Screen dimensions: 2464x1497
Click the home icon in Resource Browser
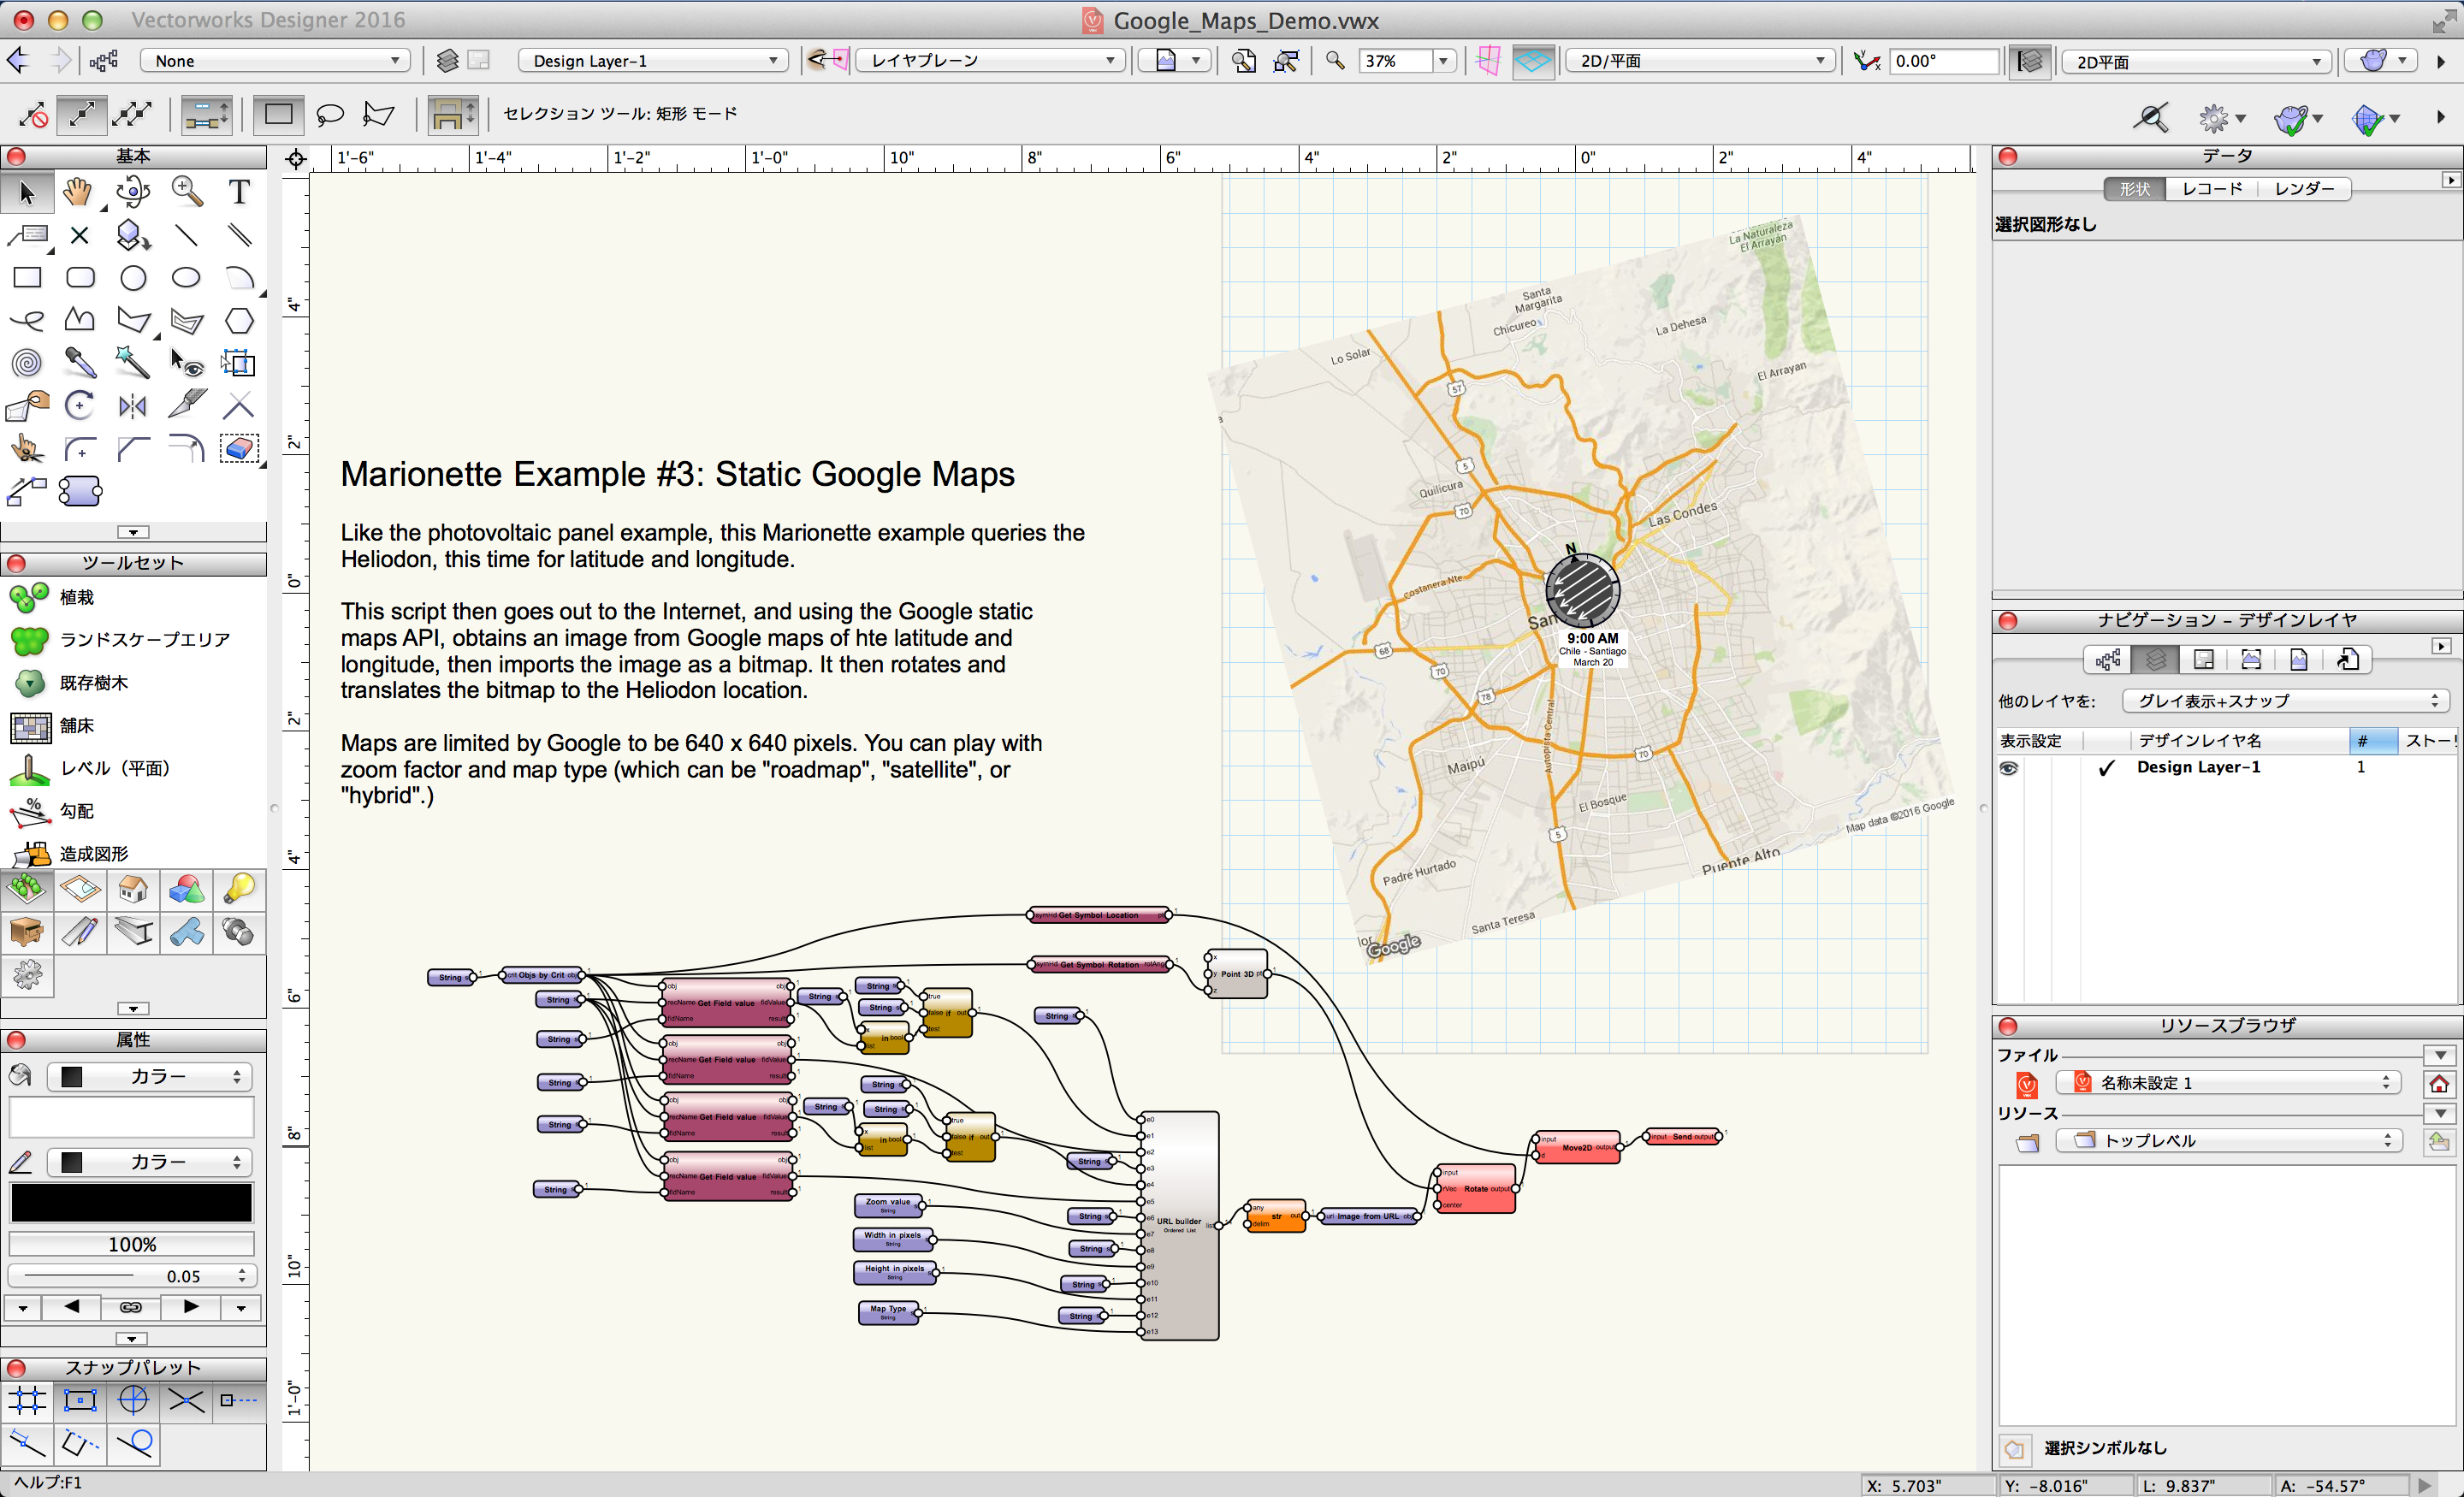[2439, 1083]
